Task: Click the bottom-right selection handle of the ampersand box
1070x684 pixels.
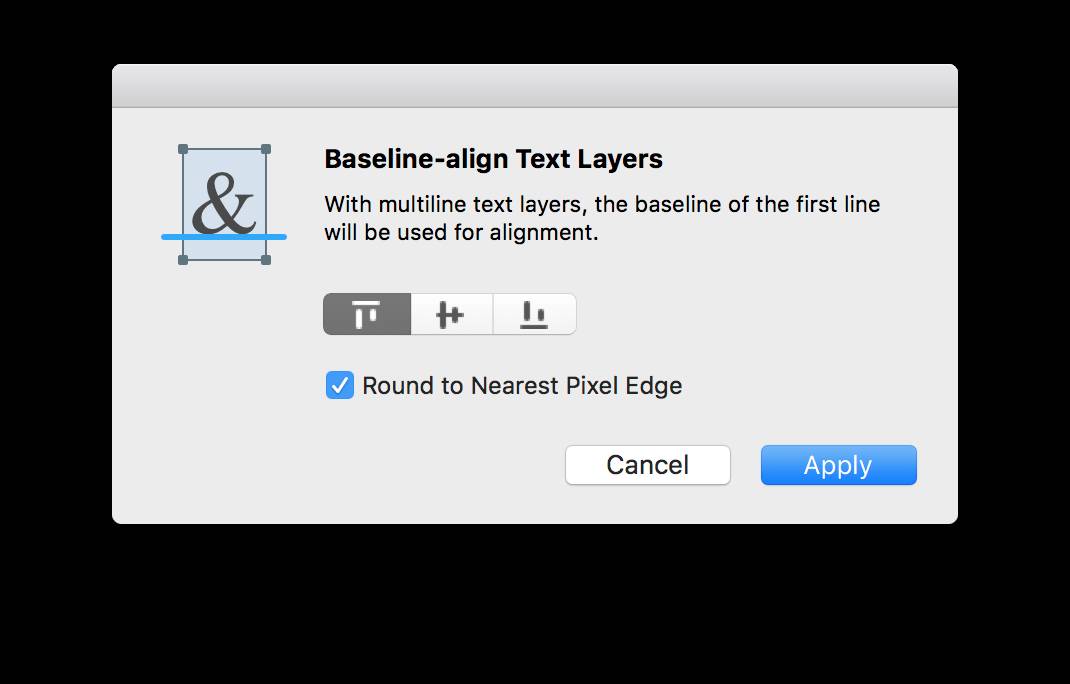Action: 266,259
